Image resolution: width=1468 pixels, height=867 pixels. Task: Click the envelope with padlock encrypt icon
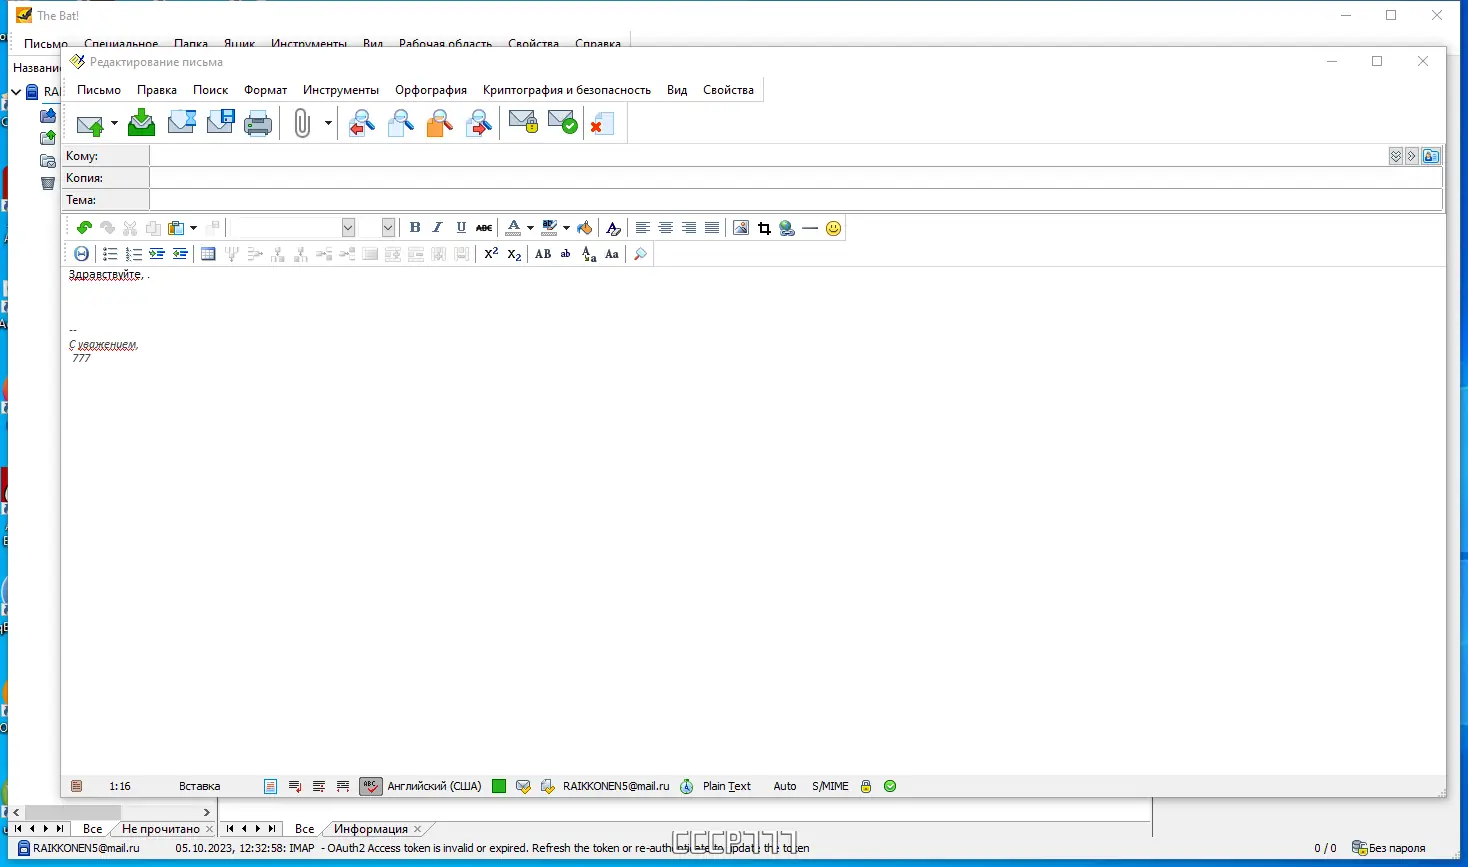pyautogui.click(x=523, y=123)
